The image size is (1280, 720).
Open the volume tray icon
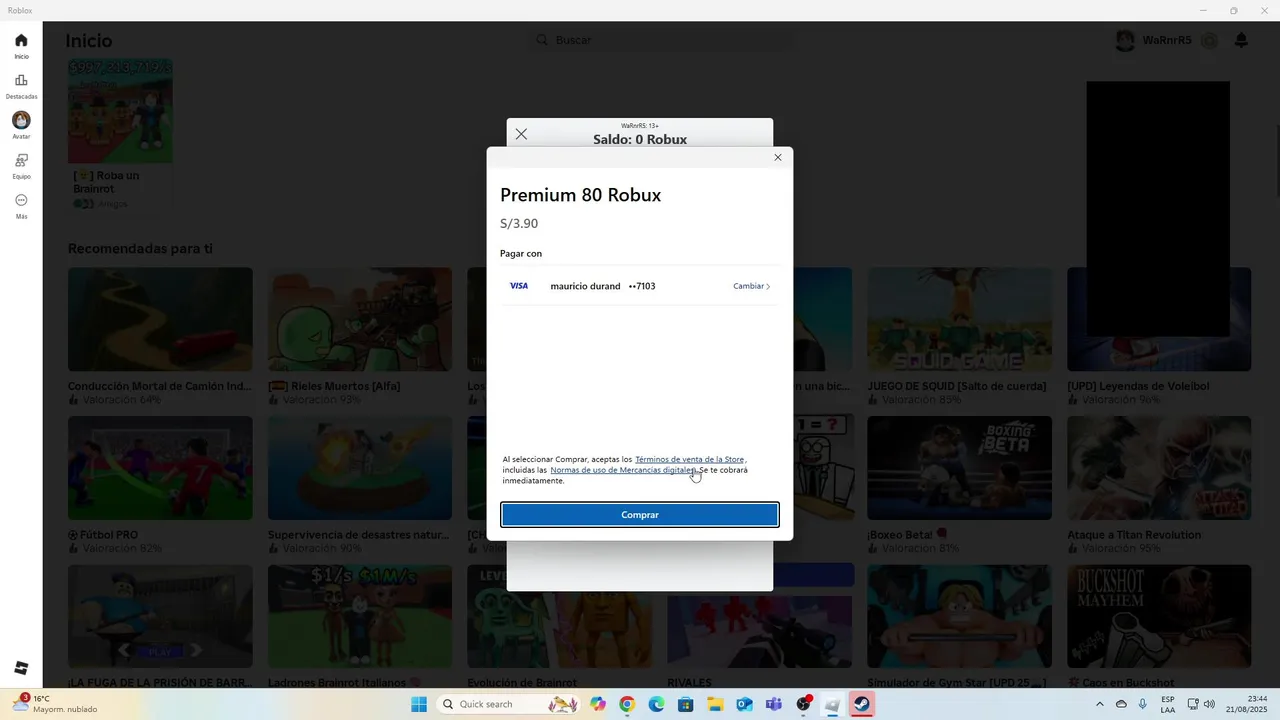1208,704
